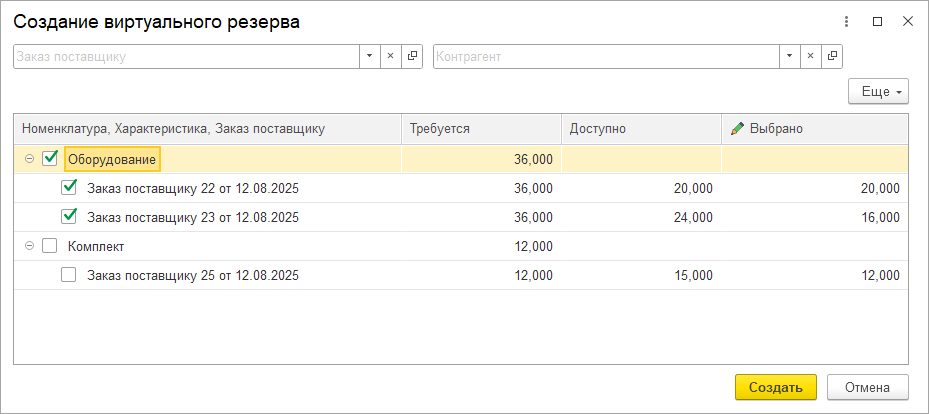Click Требуется value 36,000 for order 23

tap(533, 217)
